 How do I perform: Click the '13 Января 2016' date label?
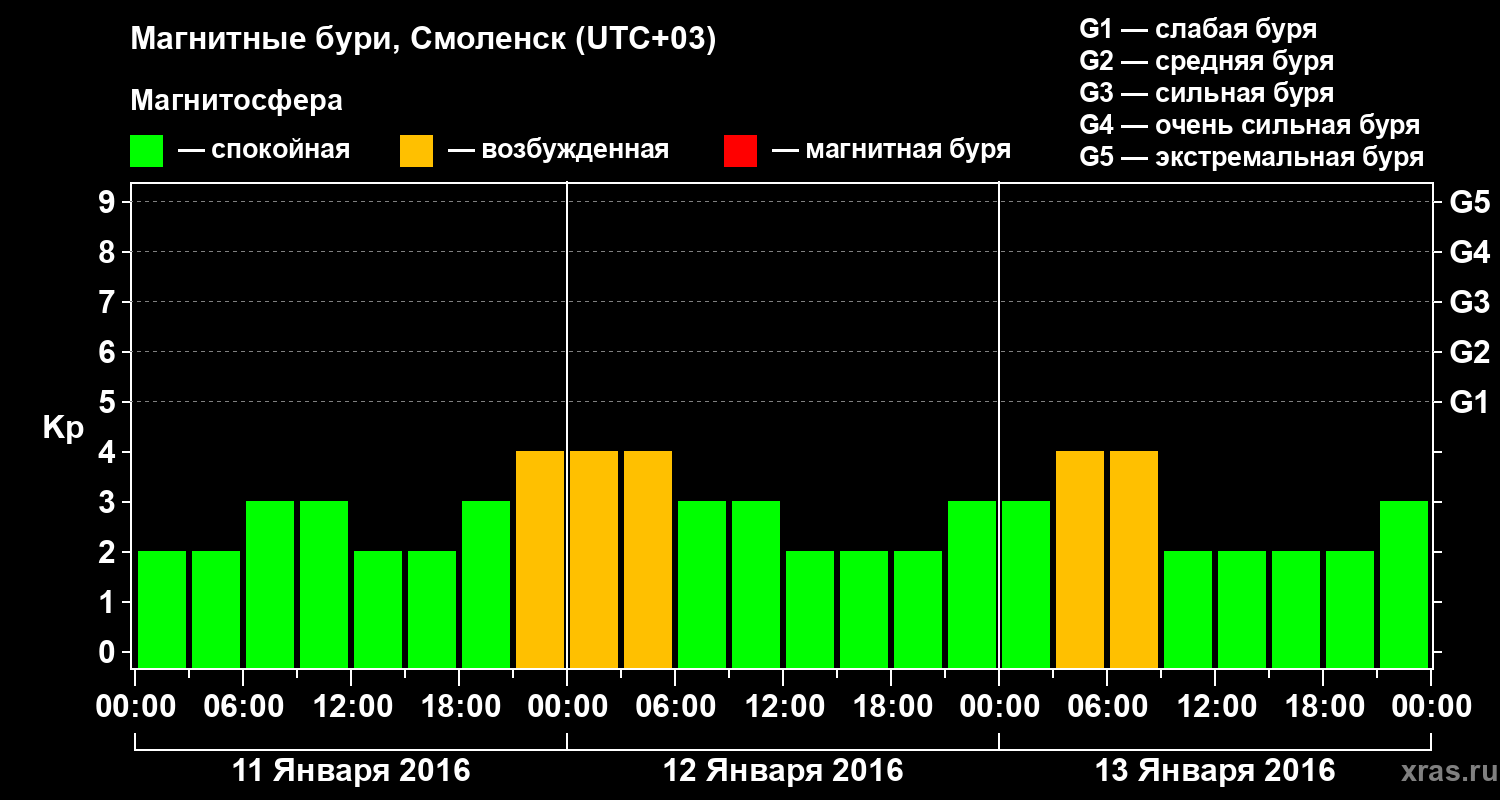(x=1215, y=771)
